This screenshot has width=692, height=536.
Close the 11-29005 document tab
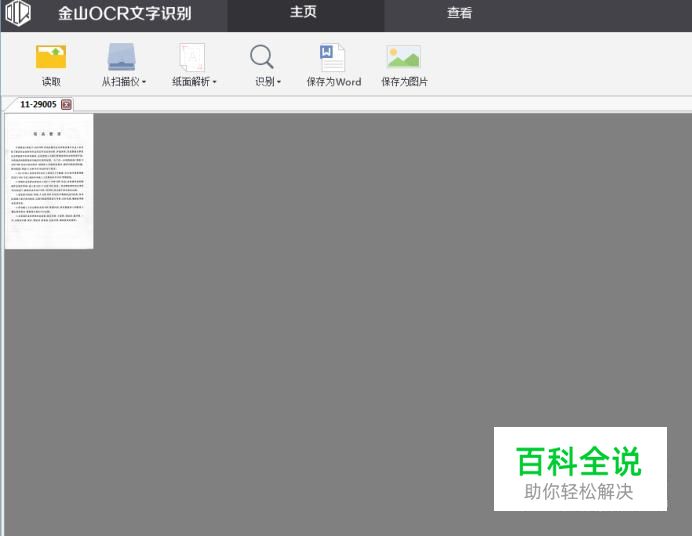pyautogui.click(x=66, y=105)
